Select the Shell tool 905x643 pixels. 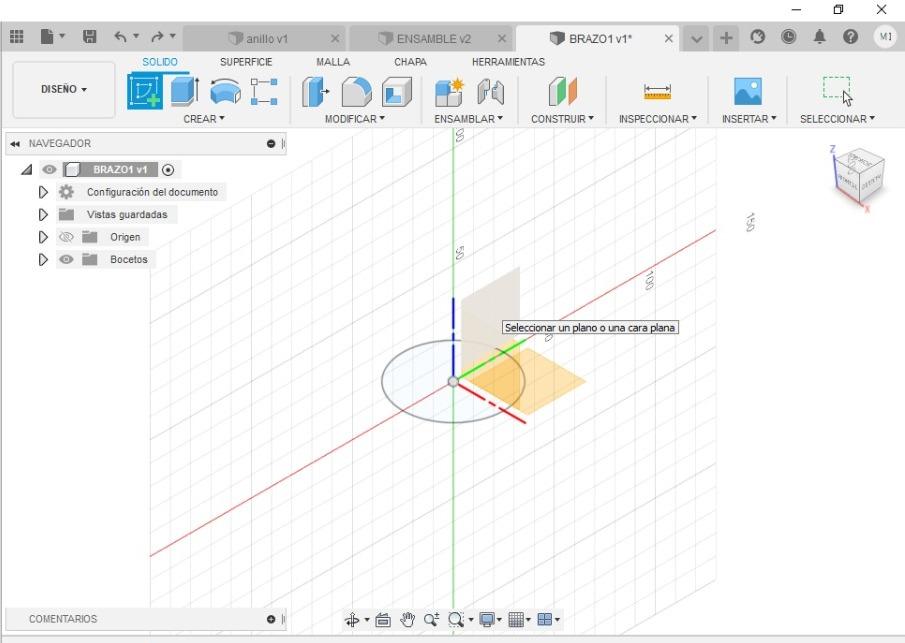tap(397, 92)
